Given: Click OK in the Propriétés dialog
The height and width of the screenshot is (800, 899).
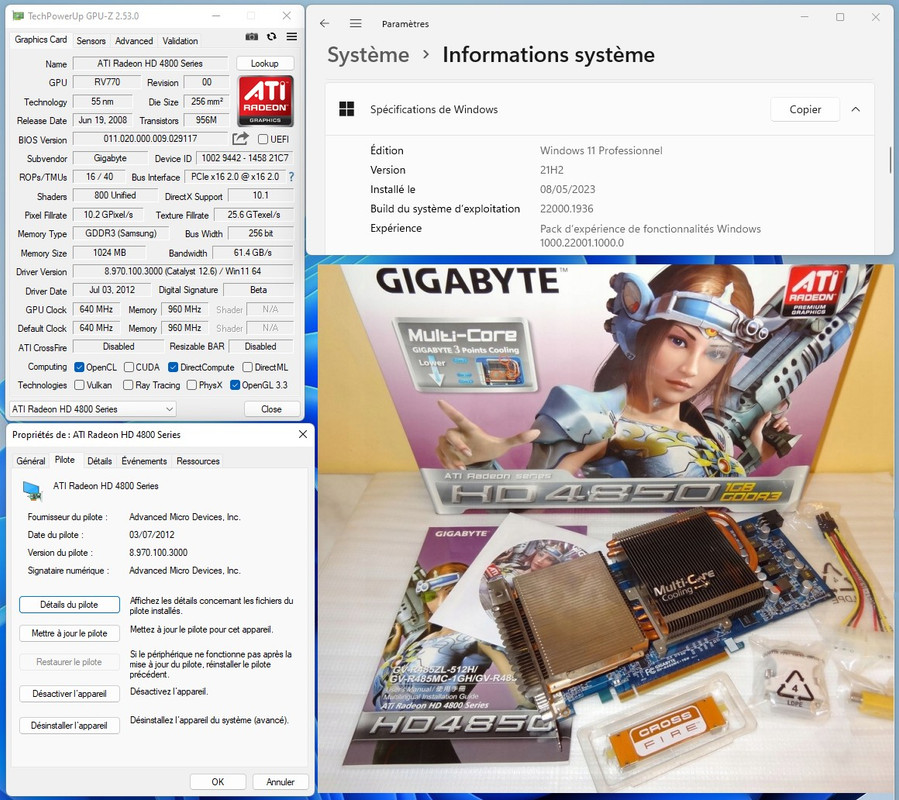Looking at the screenshot, I should [x=218, y=782].
